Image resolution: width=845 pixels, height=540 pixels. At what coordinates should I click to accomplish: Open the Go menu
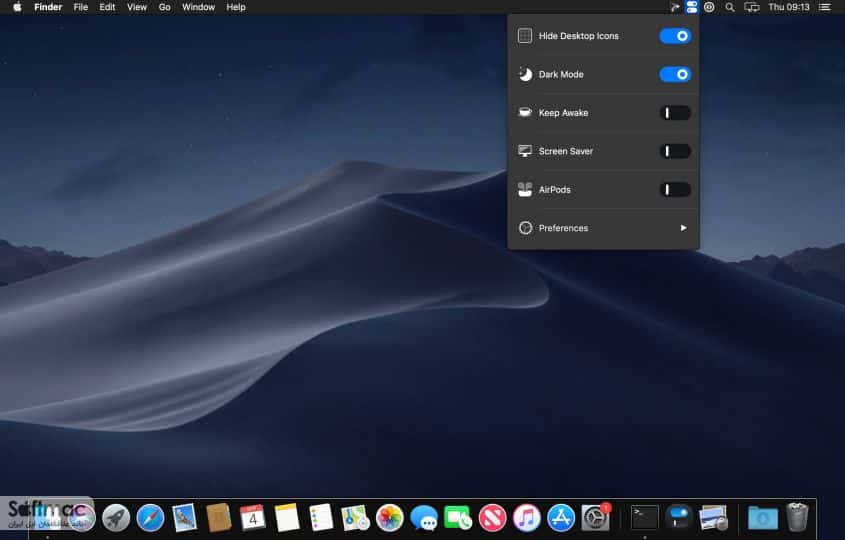[164, 7]
